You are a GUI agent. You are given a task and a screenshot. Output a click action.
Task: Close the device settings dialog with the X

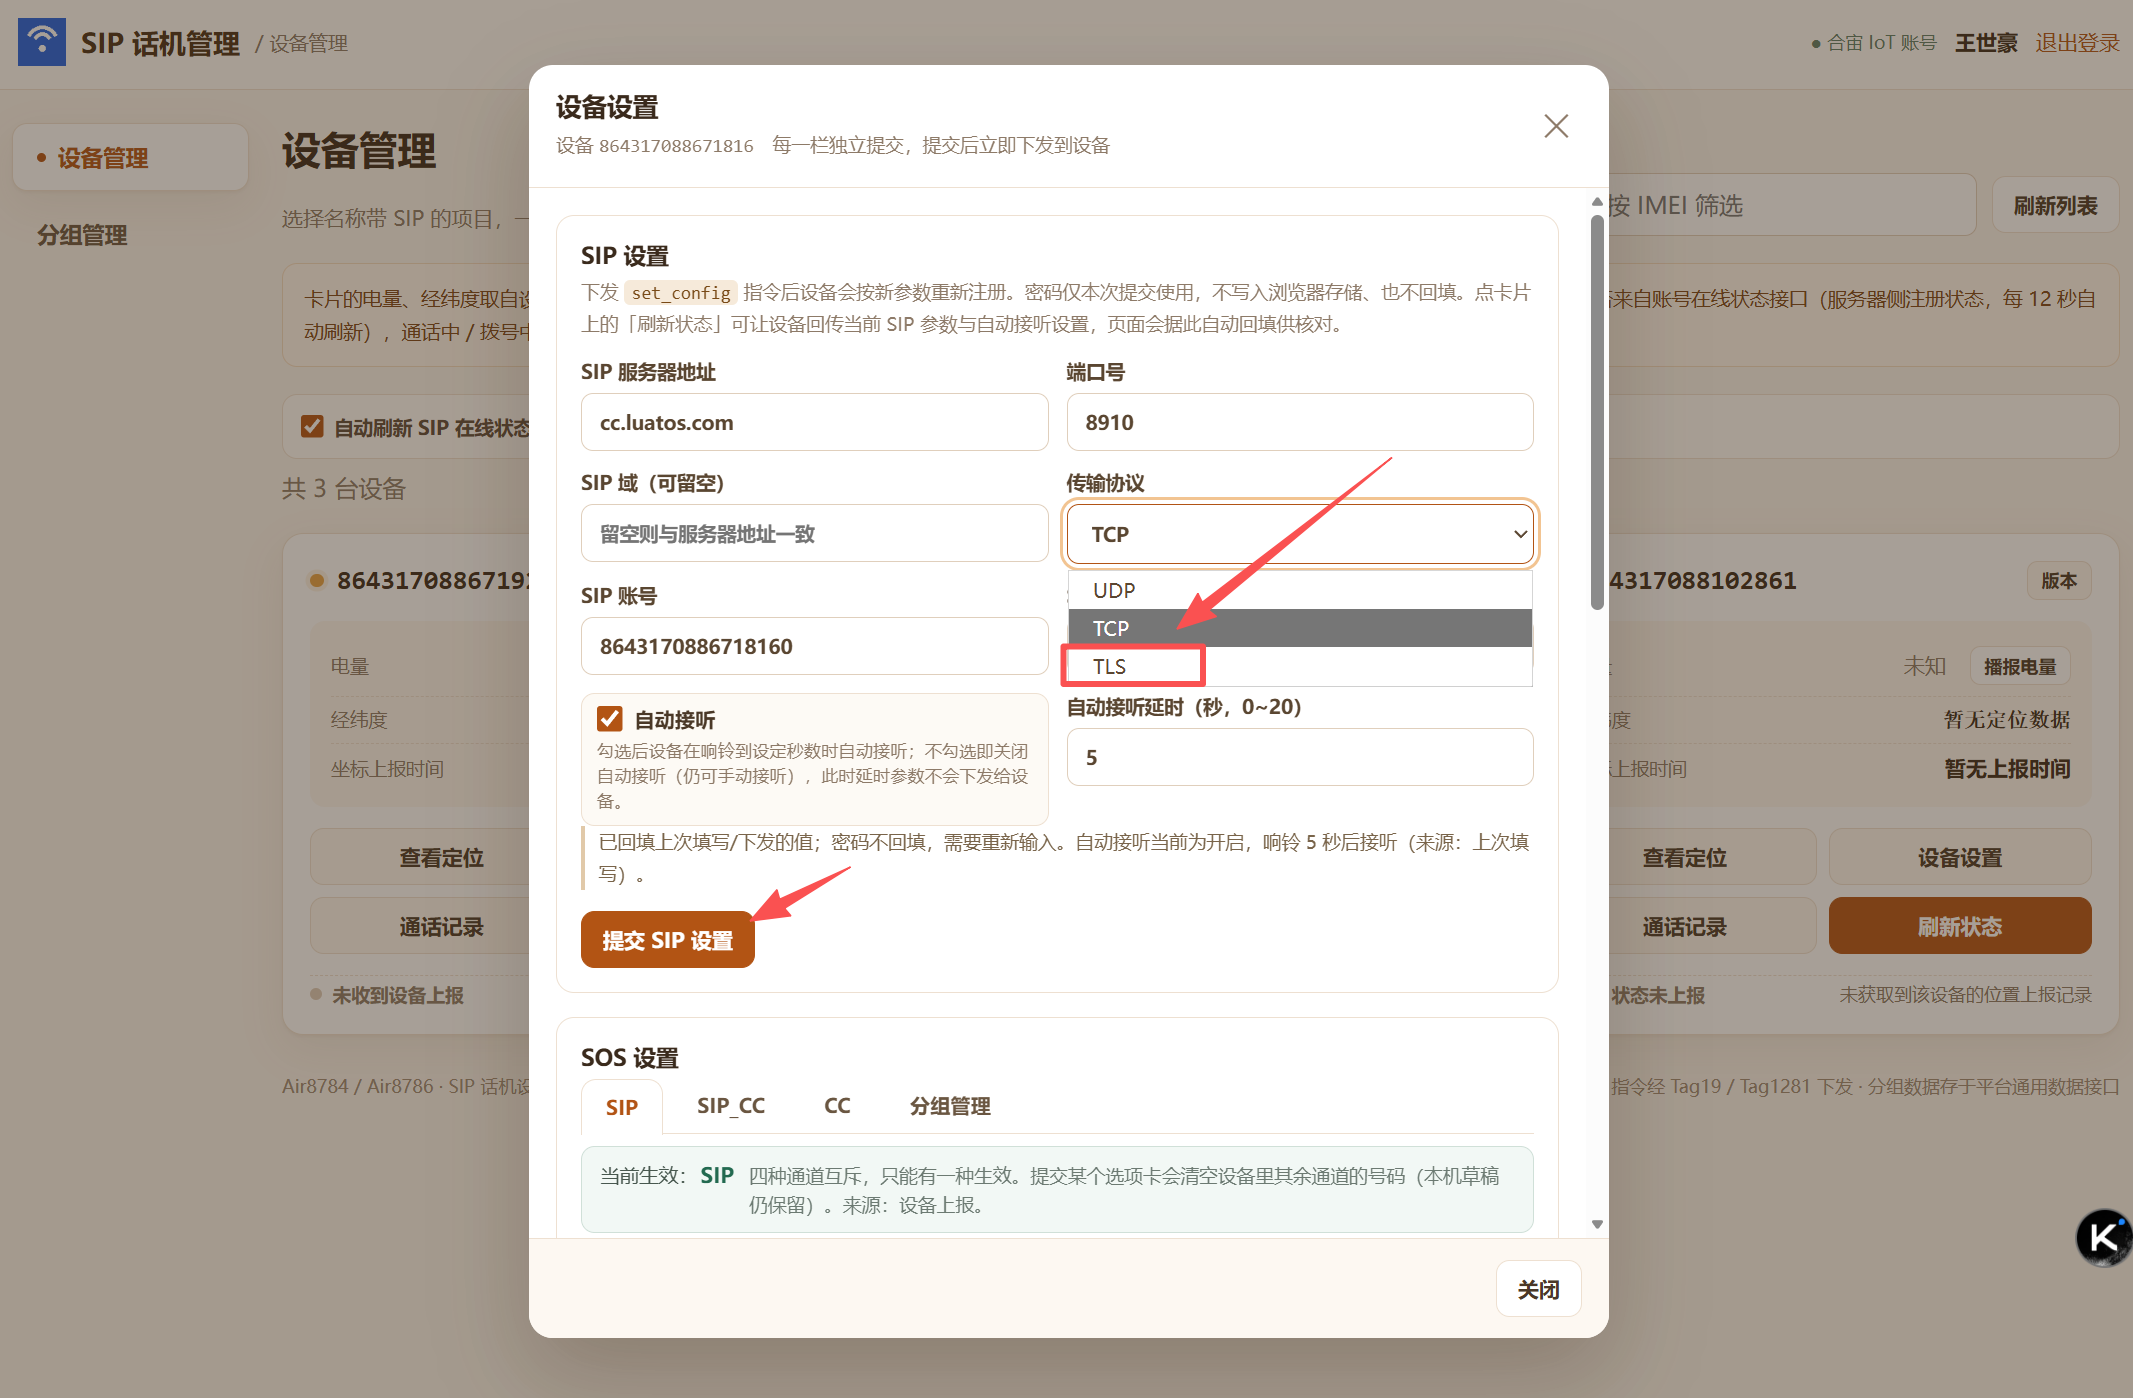[1556, 126]
